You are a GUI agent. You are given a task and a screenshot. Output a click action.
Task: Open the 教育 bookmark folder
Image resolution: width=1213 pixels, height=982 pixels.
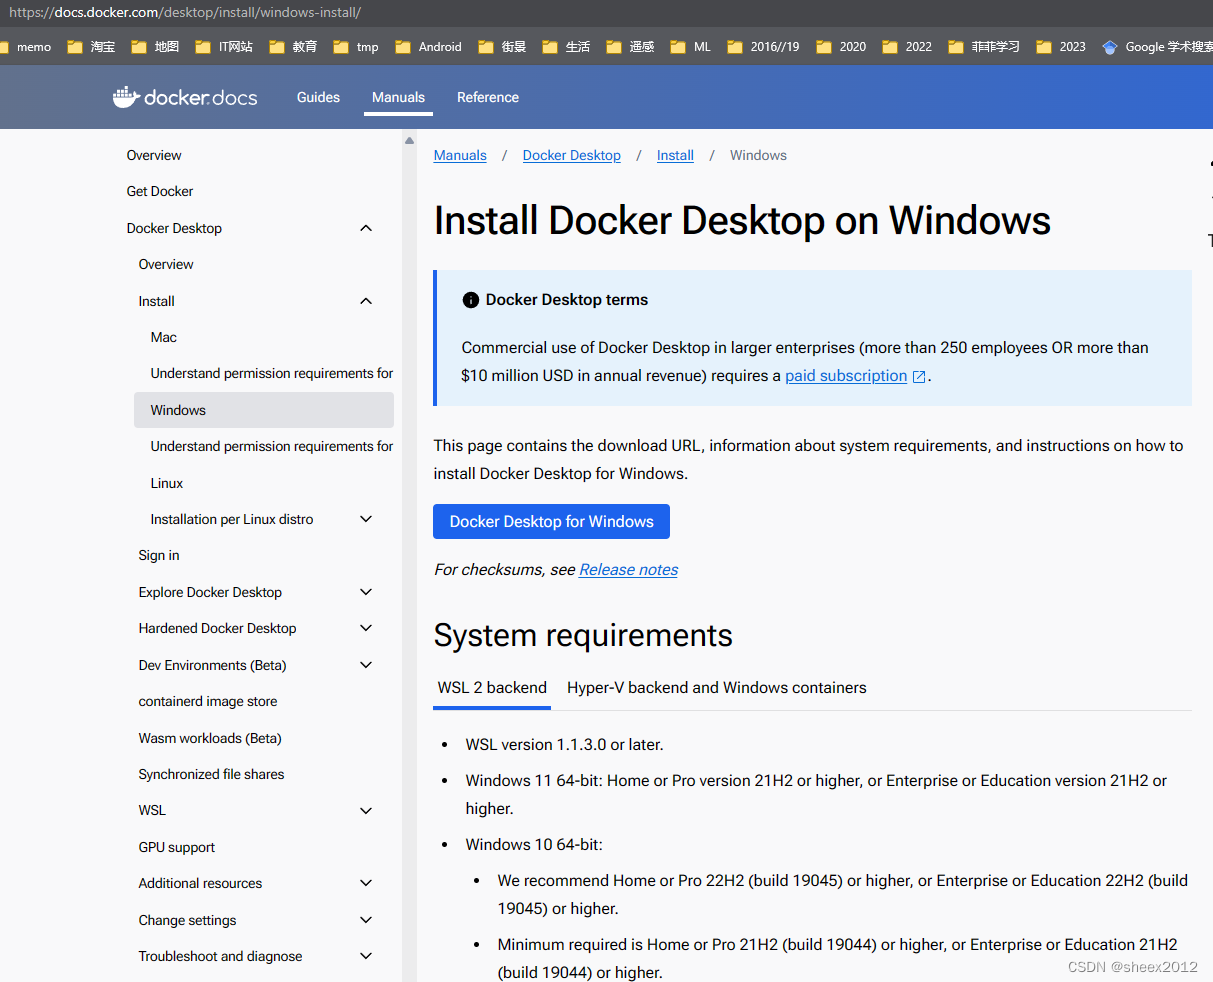[x=293, y=47]
